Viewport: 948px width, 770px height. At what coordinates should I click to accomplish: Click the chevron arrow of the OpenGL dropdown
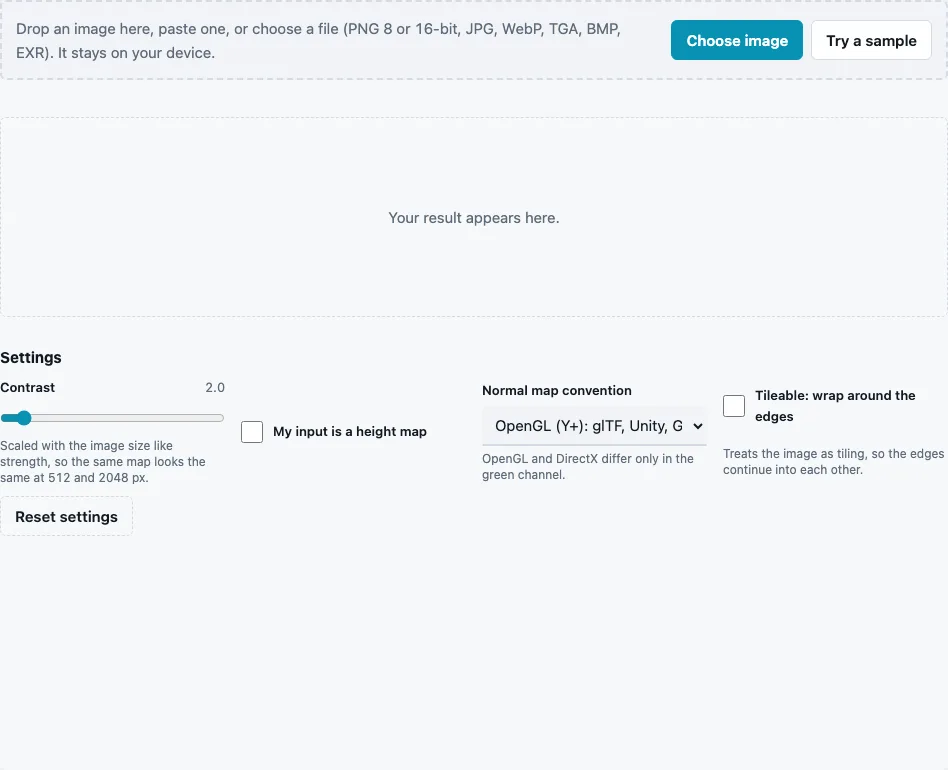coord(698,426)
